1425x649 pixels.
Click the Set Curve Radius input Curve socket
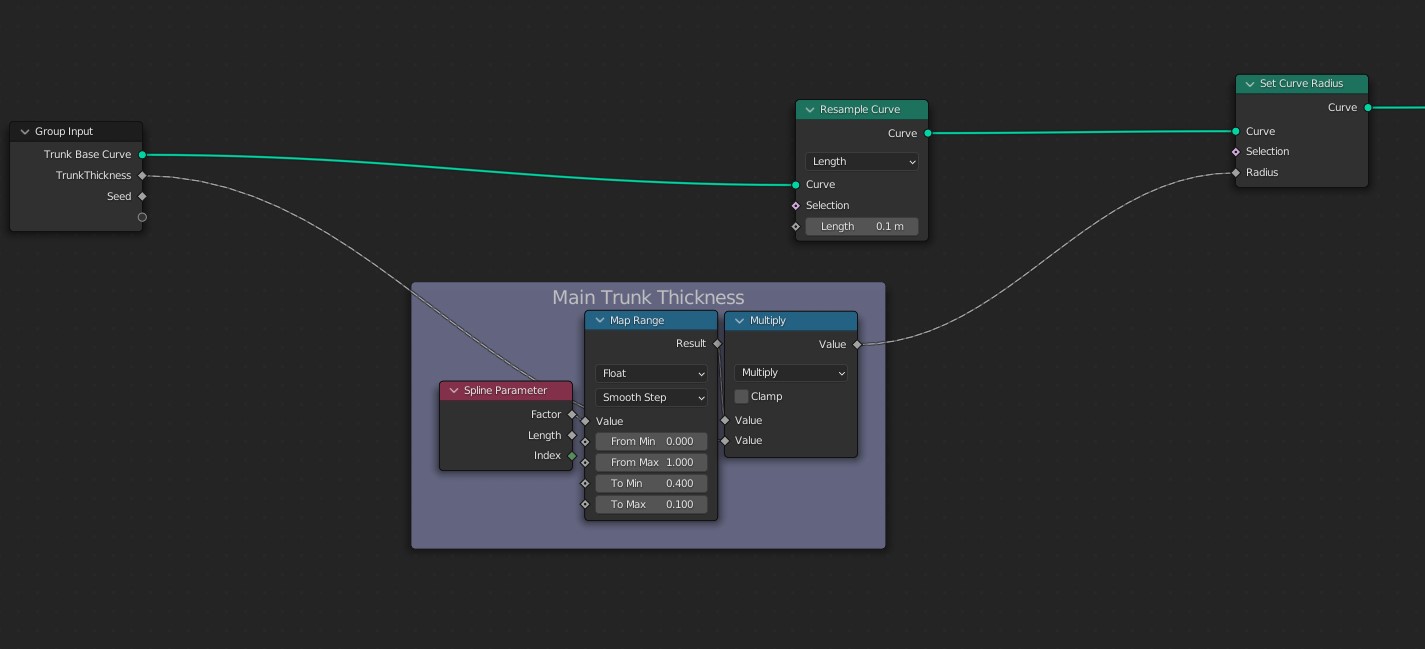[1236, 131]
